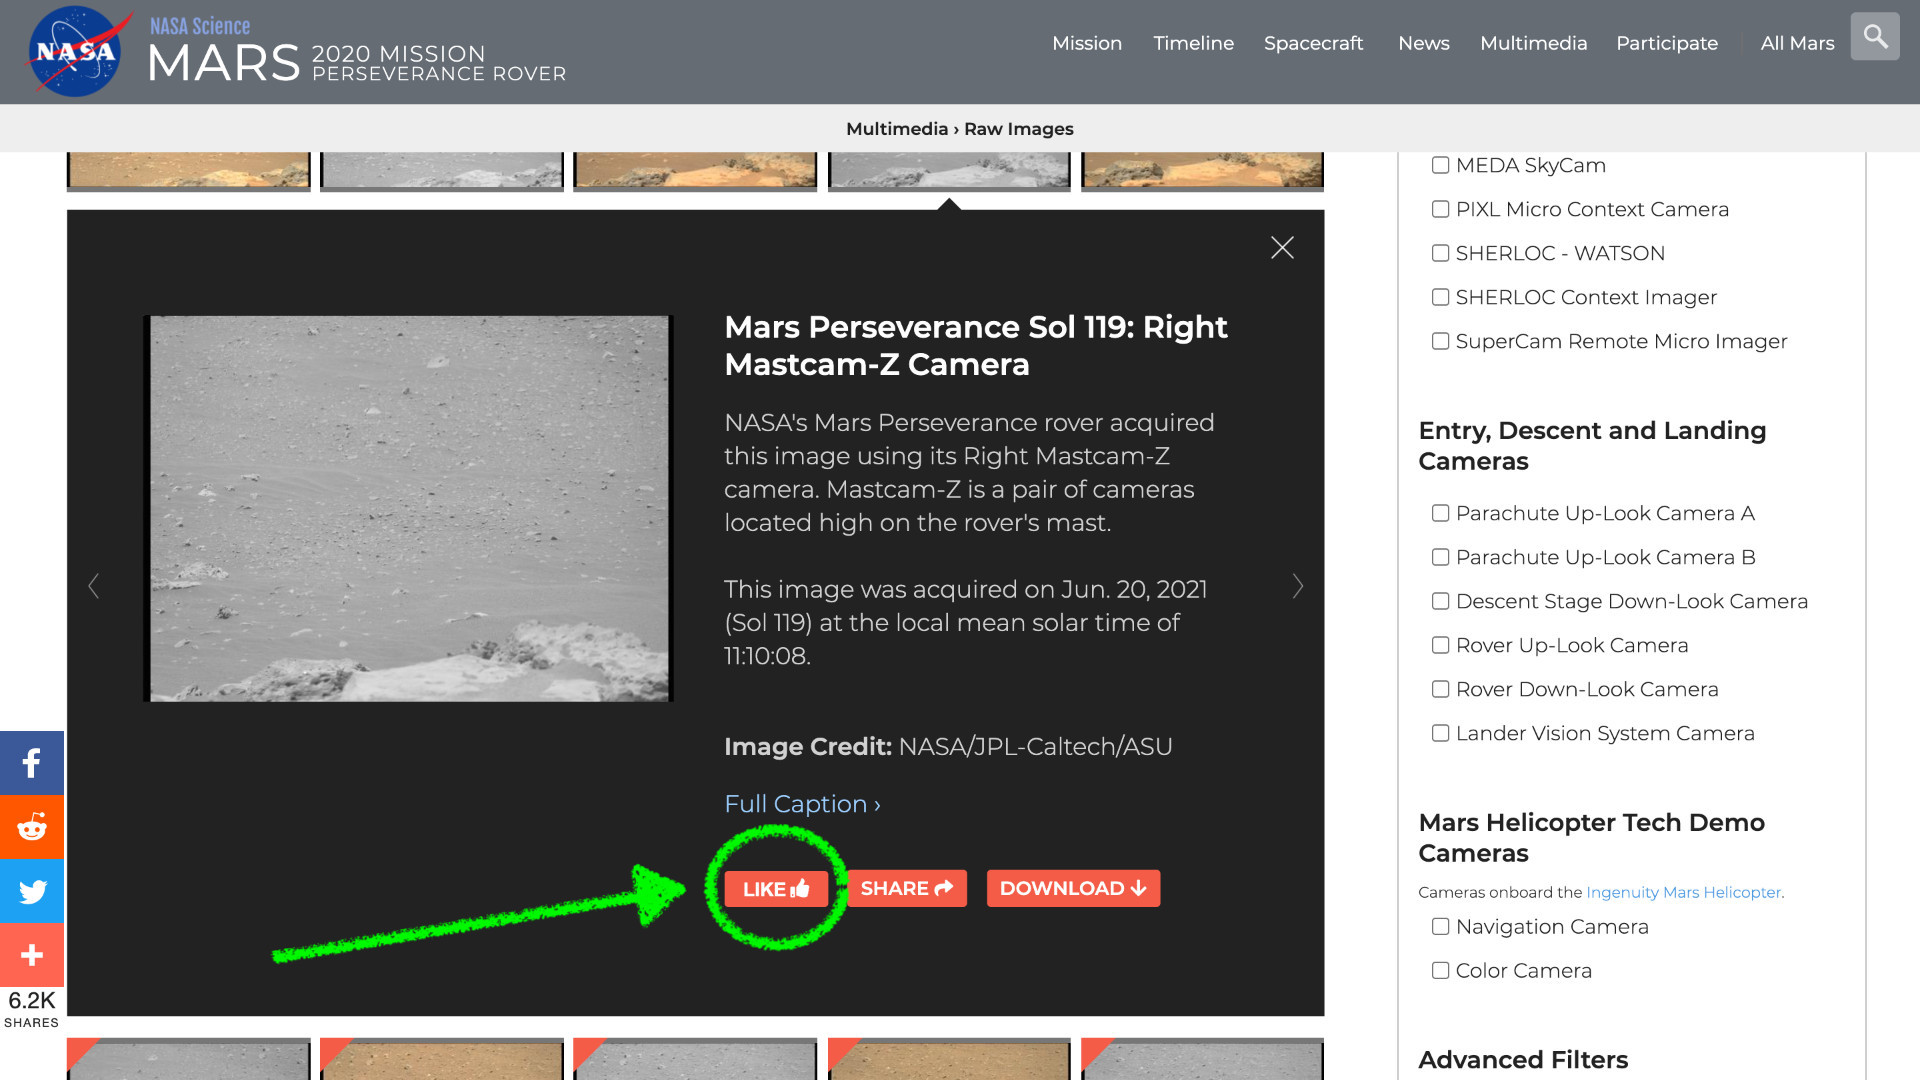
Task: Open the Timeline menu
Action: 1193,43
